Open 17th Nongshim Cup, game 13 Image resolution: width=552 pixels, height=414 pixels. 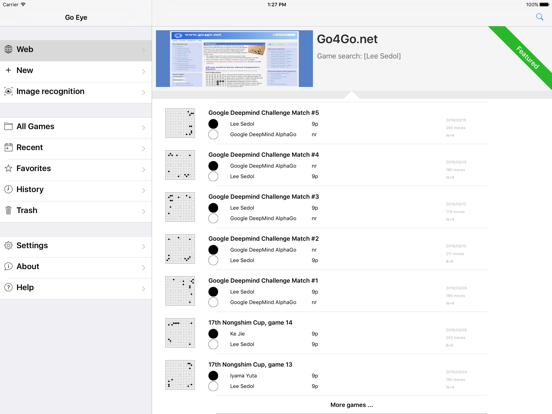point(250,364)
